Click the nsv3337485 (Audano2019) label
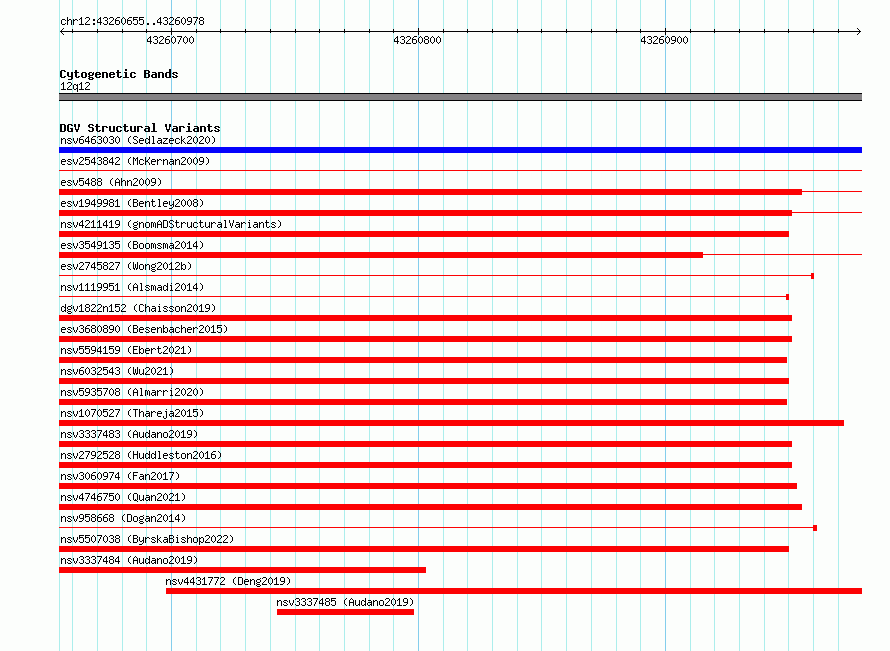 coord(345,602)
